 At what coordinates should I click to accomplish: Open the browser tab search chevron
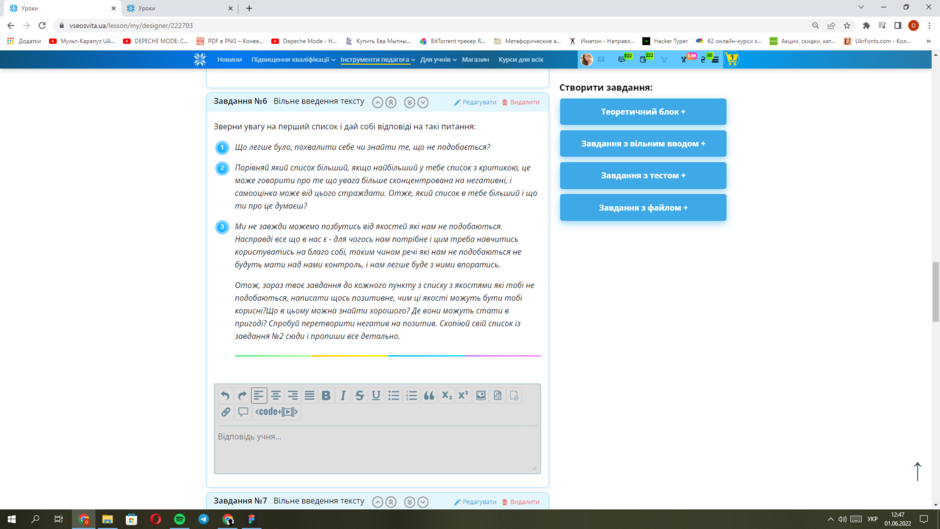[861, 8]
